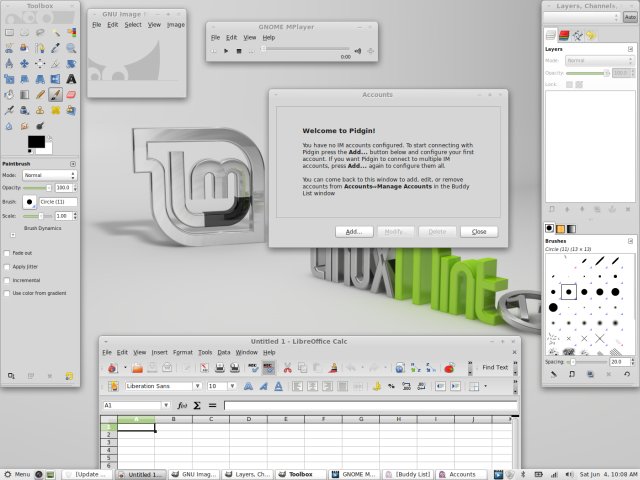
Task: Click the volume icon in GNOME MPlayer
Action: (358, 51)
